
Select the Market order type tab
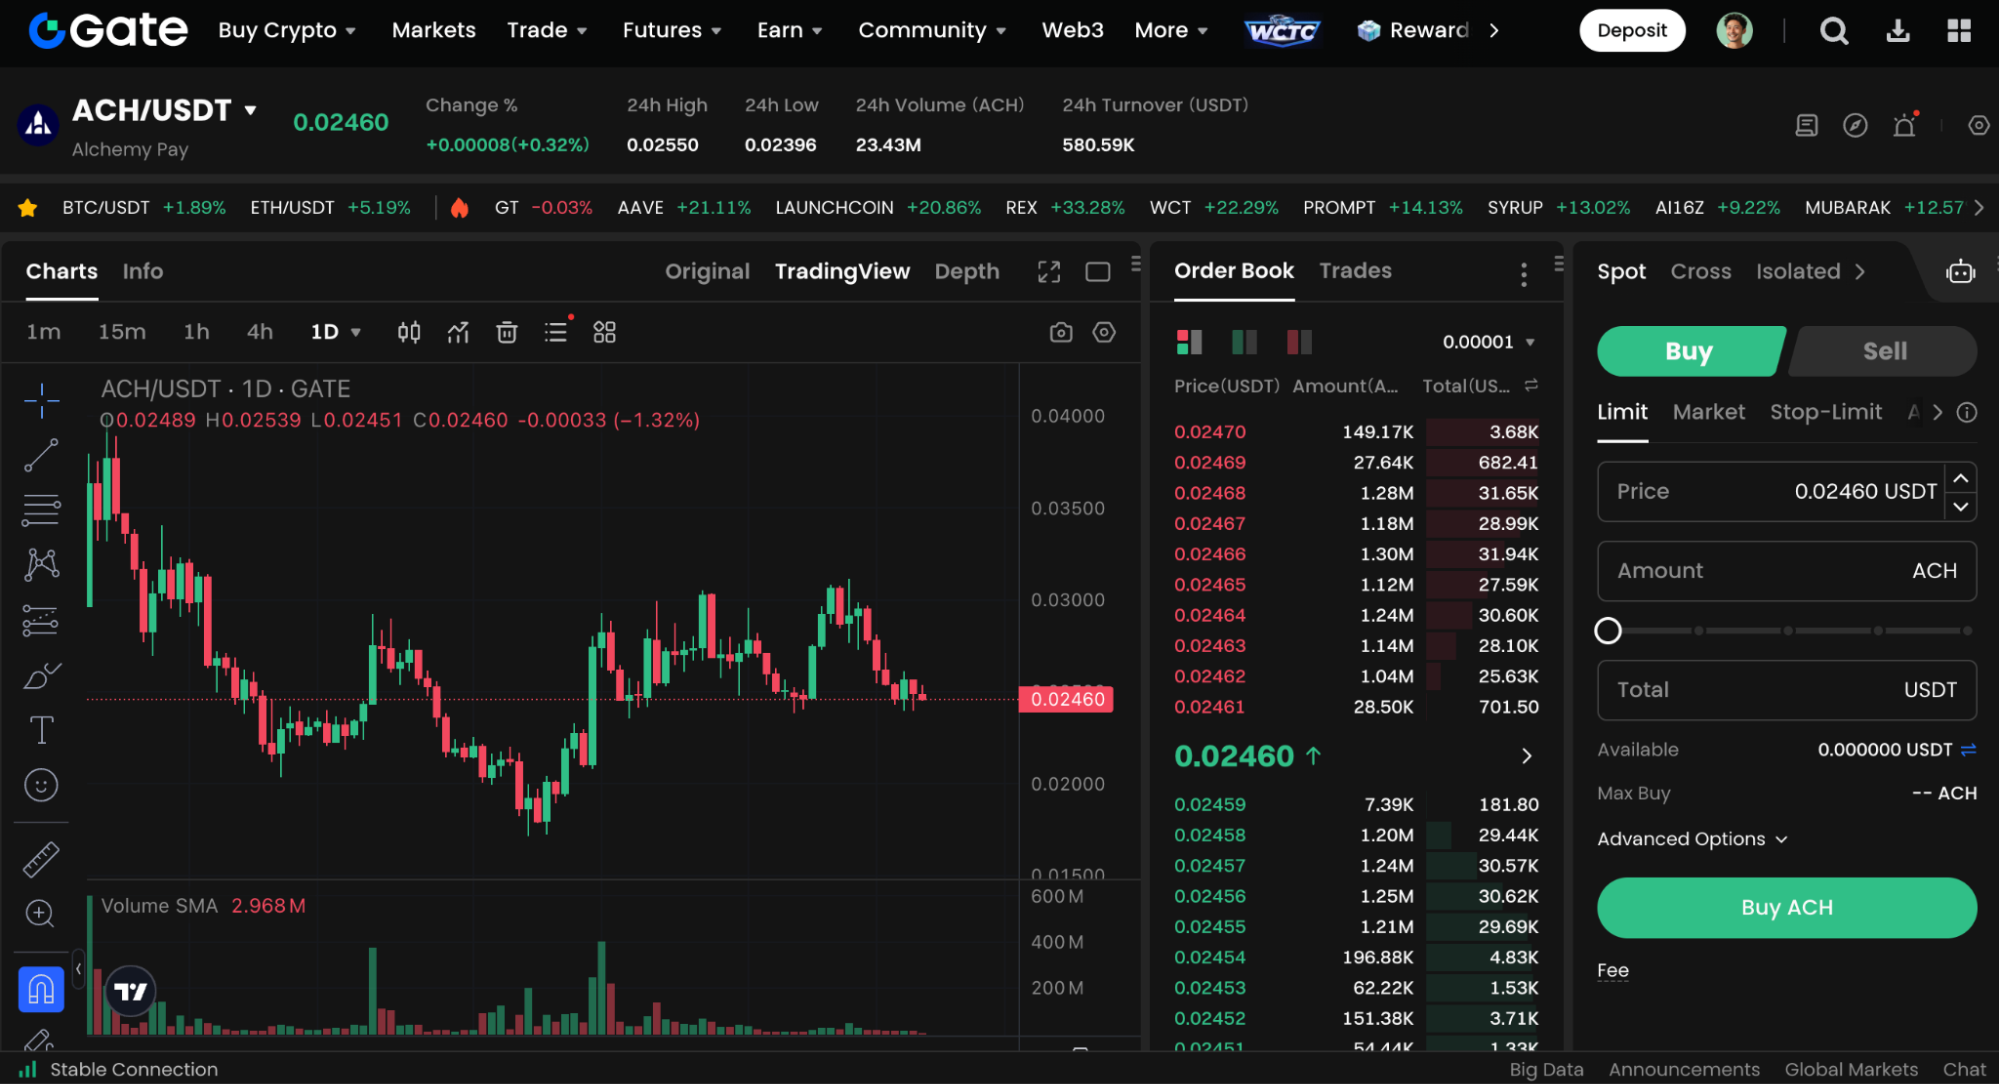(x=1708, y=412)
